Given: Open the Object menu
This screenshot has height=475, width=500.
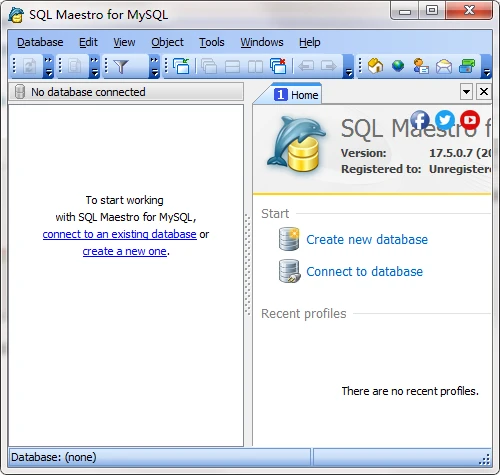Looking at the screenshot, I should click(x=167, y=42).
